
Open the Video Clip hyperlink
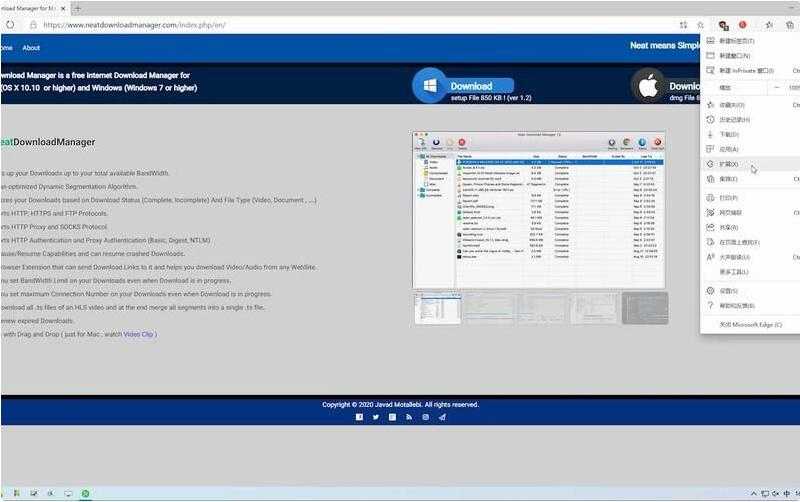click(138, 334)
